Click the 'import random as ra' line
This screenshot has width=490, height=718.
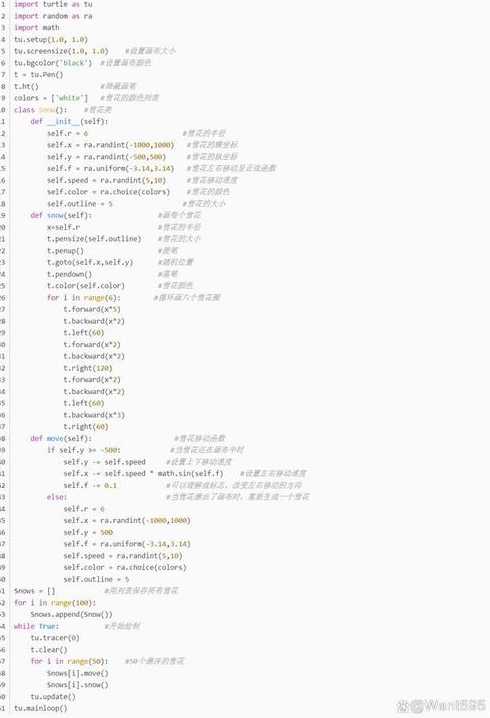(53, 16)
